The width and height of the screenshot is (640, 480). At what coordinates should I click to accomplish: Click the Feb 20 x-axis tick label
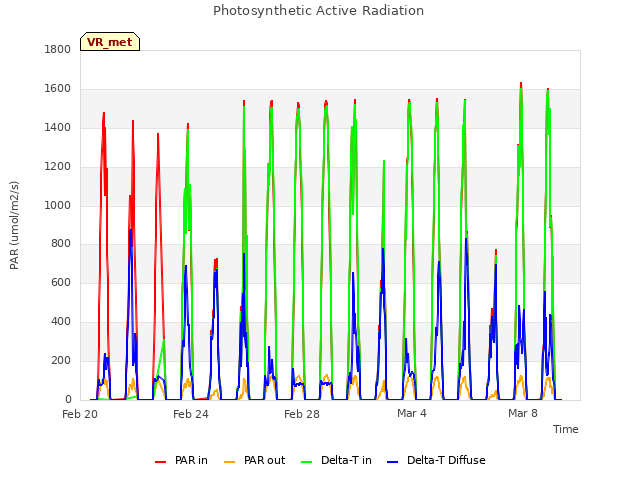tap(80, 414)
